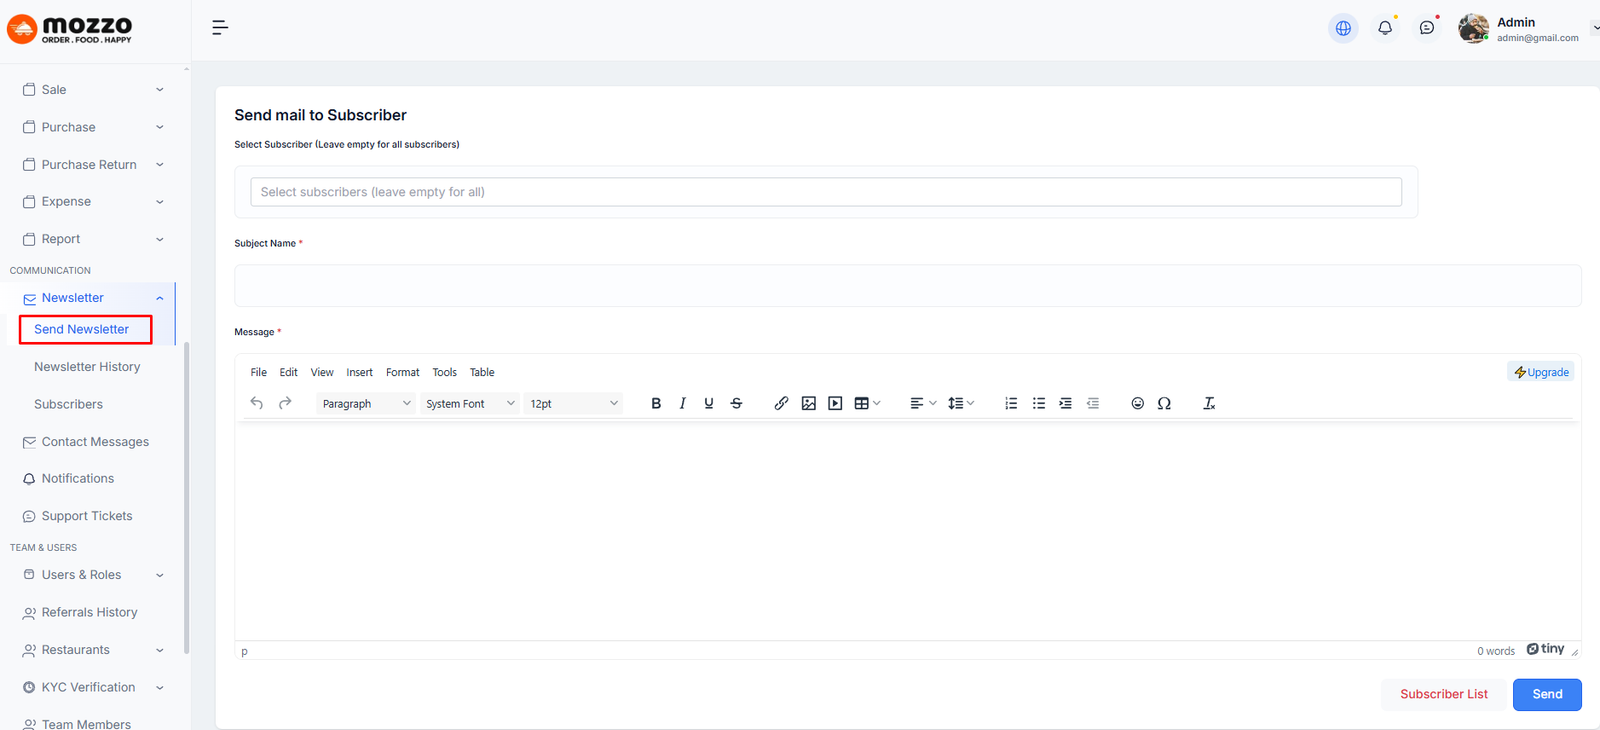Toggle the numbered list button
Screen dimensions: 1600x730
coord(1011,403)
